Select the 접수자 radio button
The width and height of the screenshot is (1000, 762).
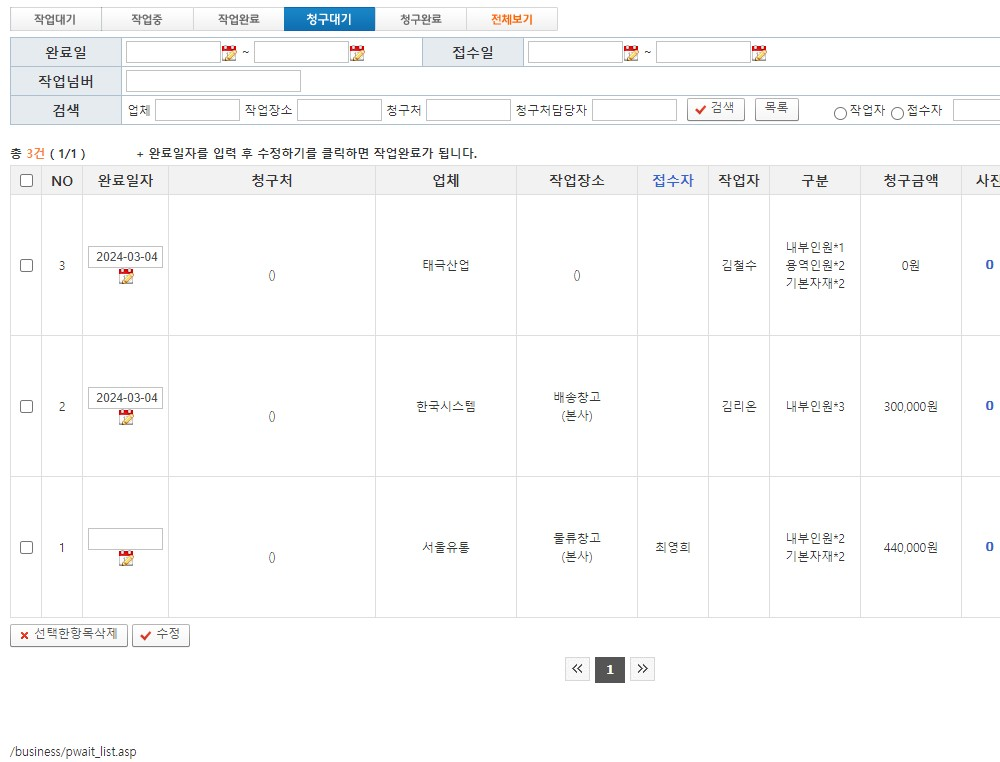click(897, 113)
